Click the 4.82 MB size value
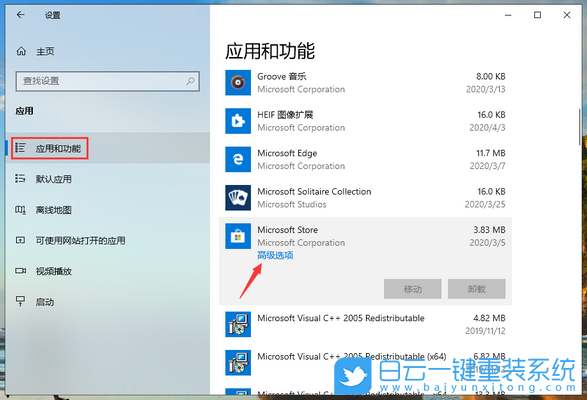Image resolution: width=587 pixels, height=400 pixels. click(489, 318)
